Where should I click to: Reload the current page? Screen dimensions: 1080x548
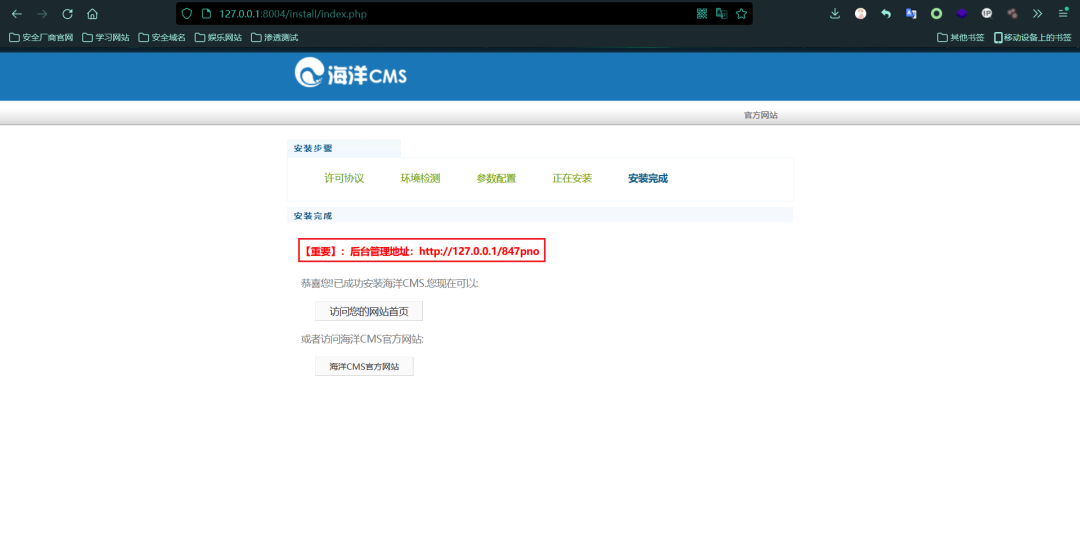tap(68, 14)
